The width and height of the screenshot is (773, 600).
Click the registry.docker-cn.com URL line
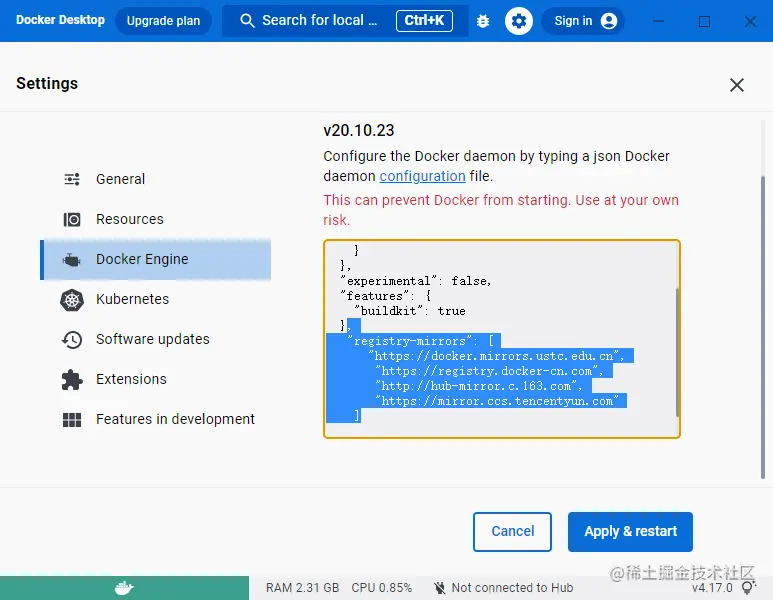pyautogui.click(x=489, y=371)
